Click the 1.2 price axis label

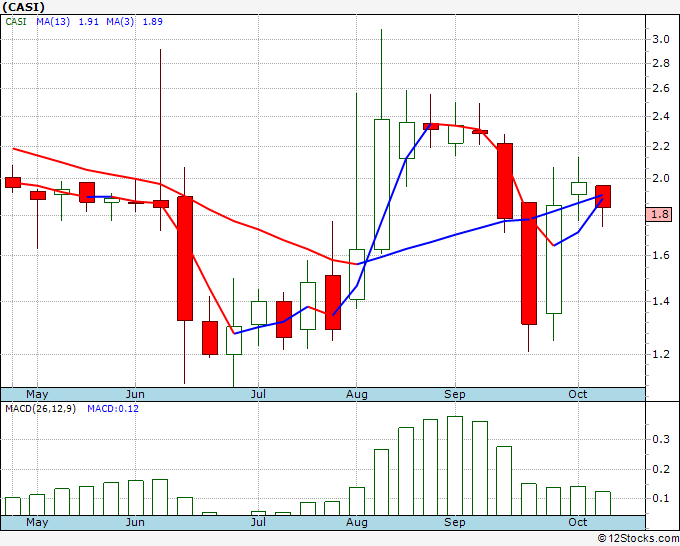pos(661,354)
